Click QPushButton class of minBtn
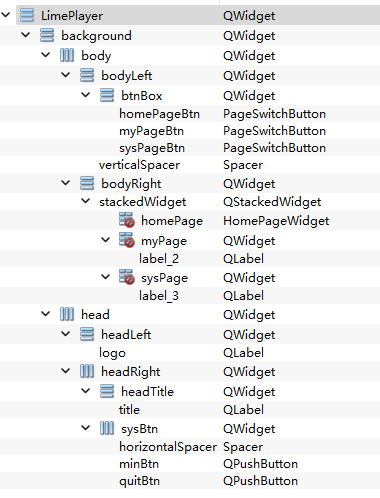The width and height of the screenshot is (380, 498). pos(260,464)
